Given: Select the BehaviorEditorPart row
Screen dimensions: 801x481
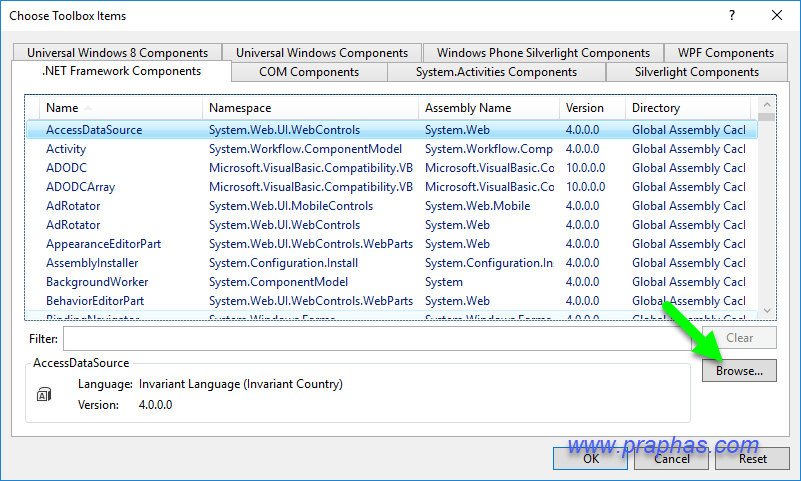Looking at the screenshot, I should (392, 301).
